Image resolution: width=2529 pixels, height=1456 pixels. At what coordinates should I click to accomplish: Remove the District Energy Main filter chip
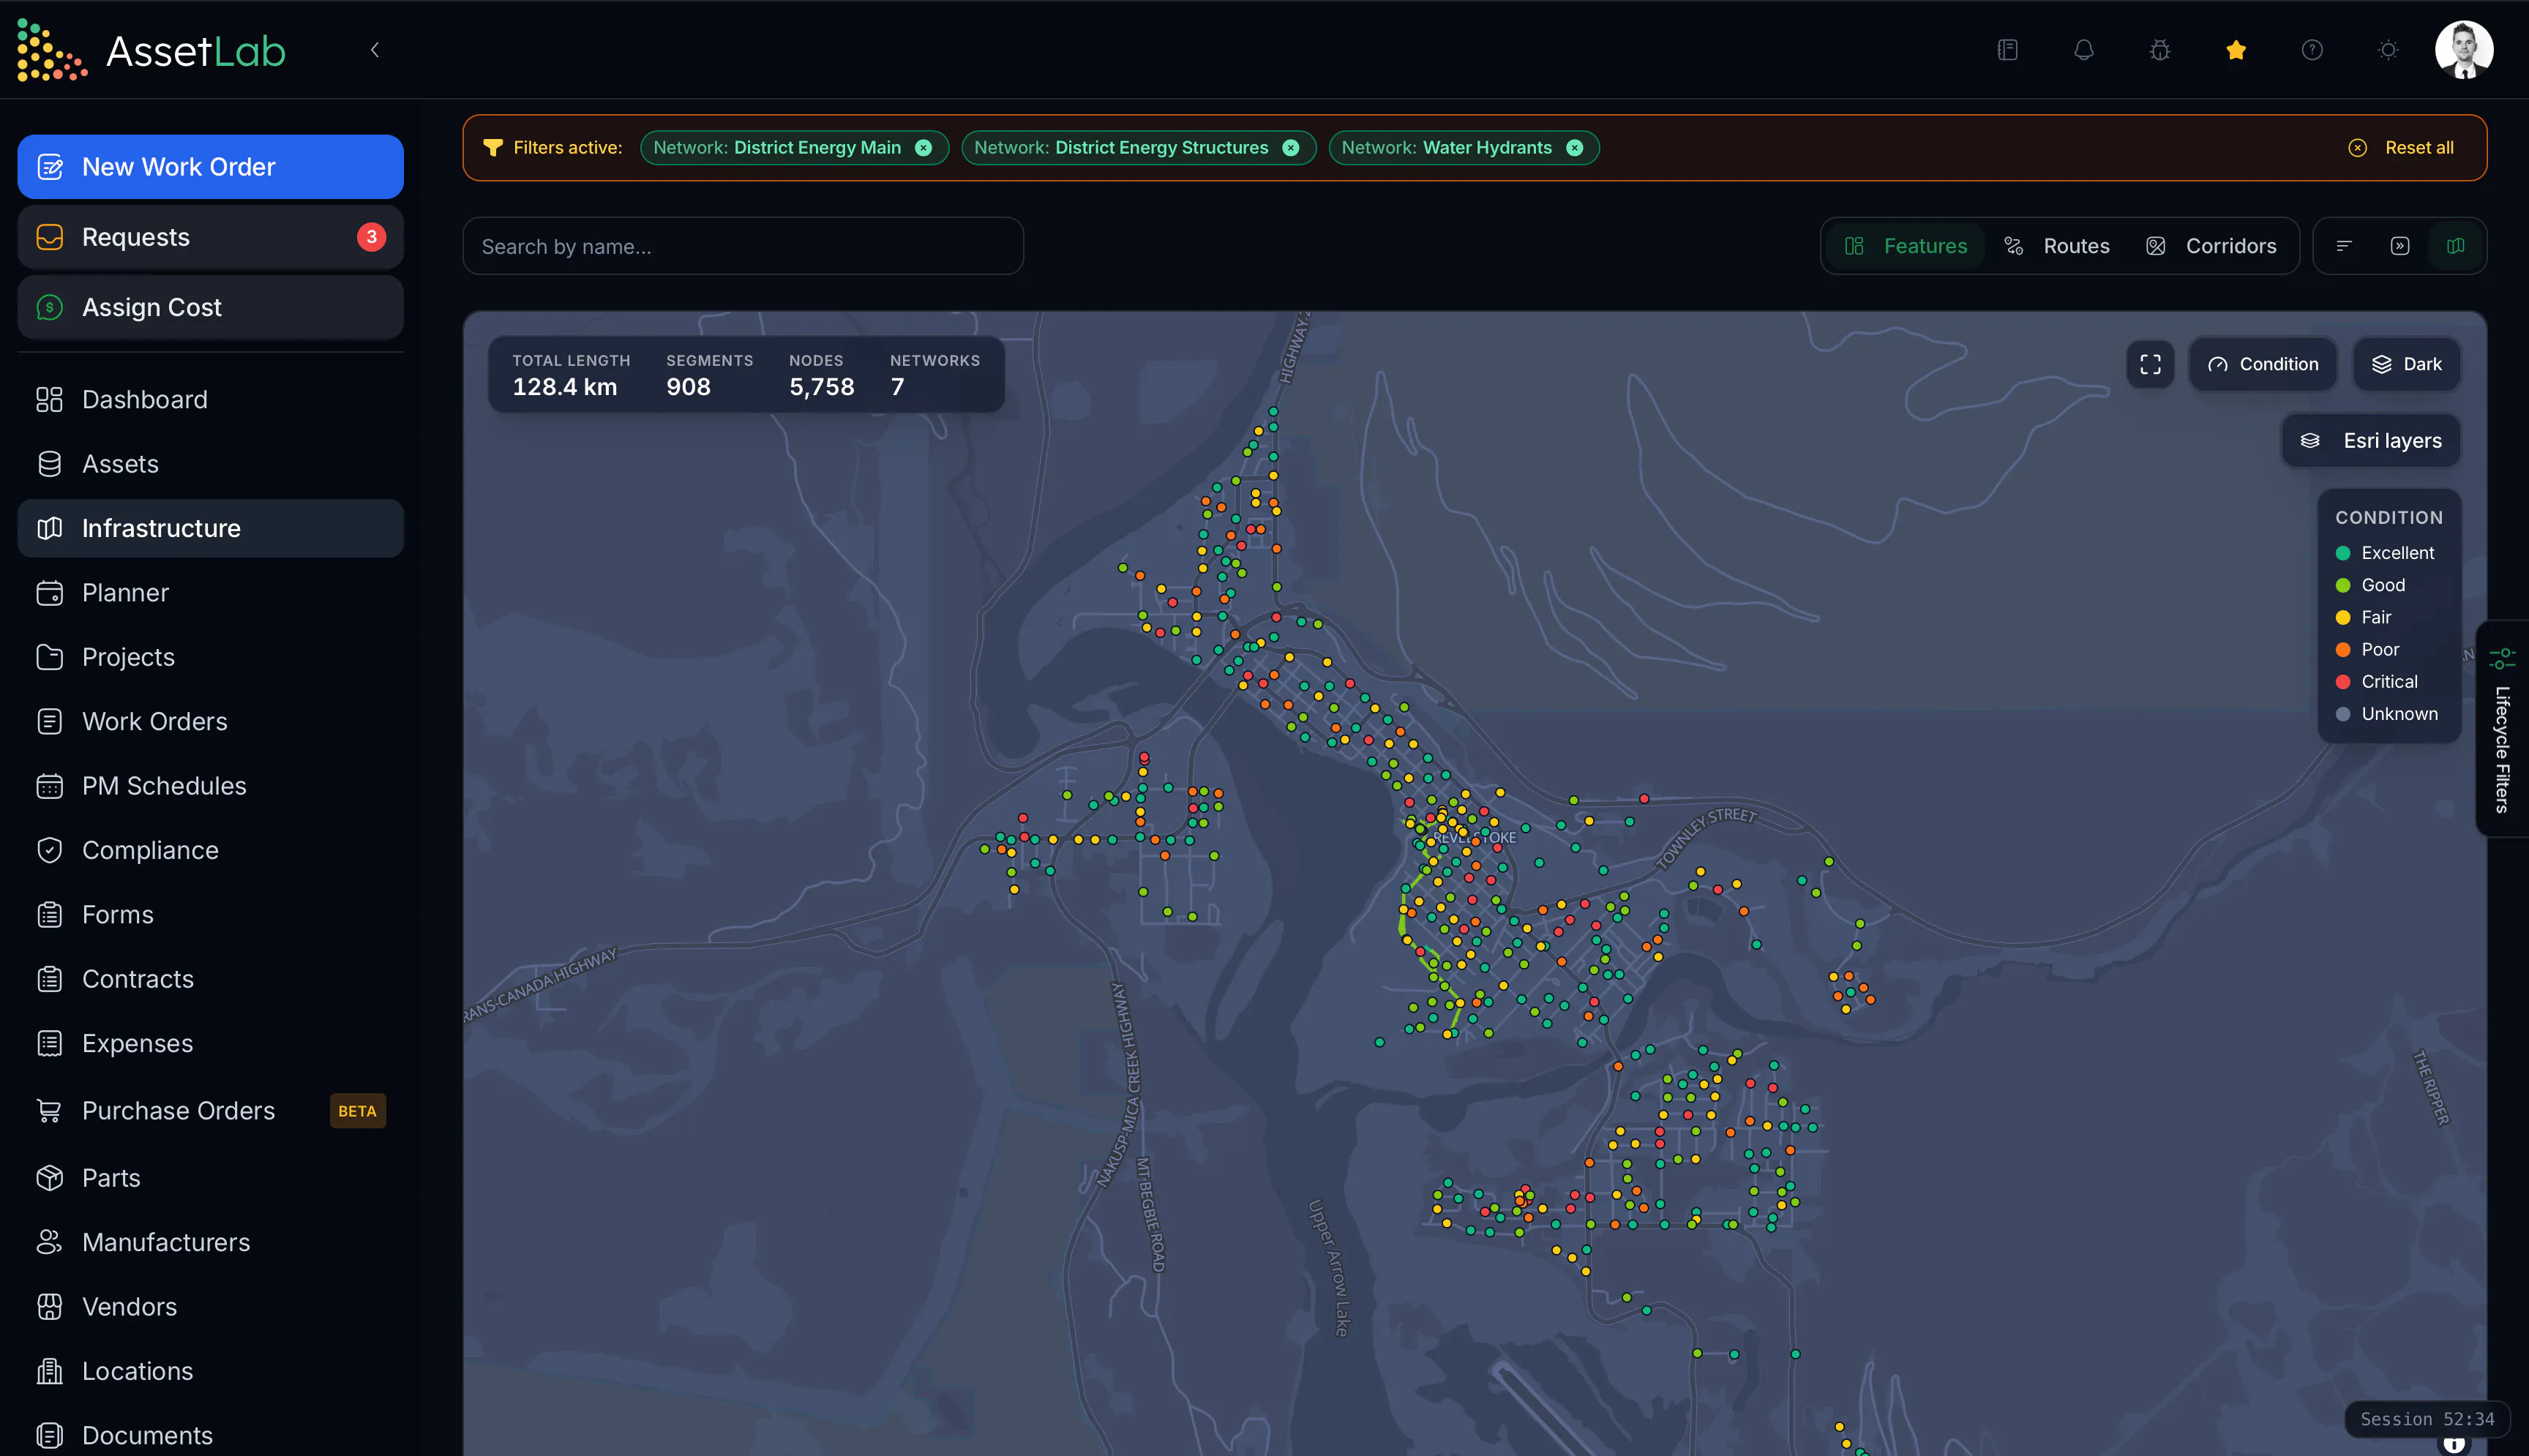(x=924, y=148)
